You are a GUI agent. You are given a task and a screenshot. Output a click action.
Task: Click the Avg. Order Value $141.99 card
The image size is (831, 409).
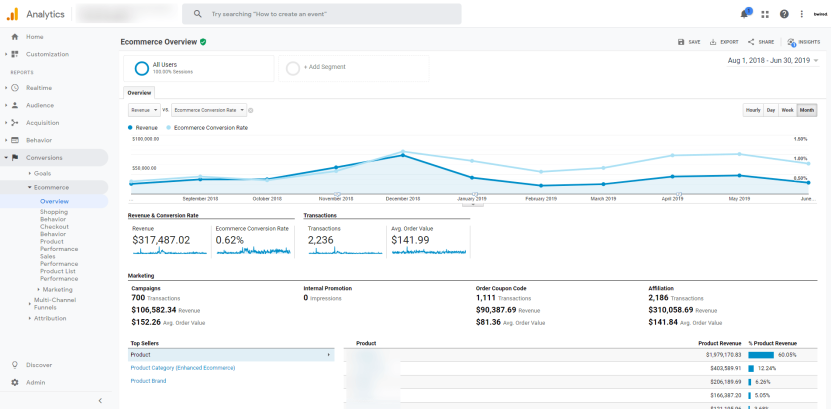pos(429,241)
